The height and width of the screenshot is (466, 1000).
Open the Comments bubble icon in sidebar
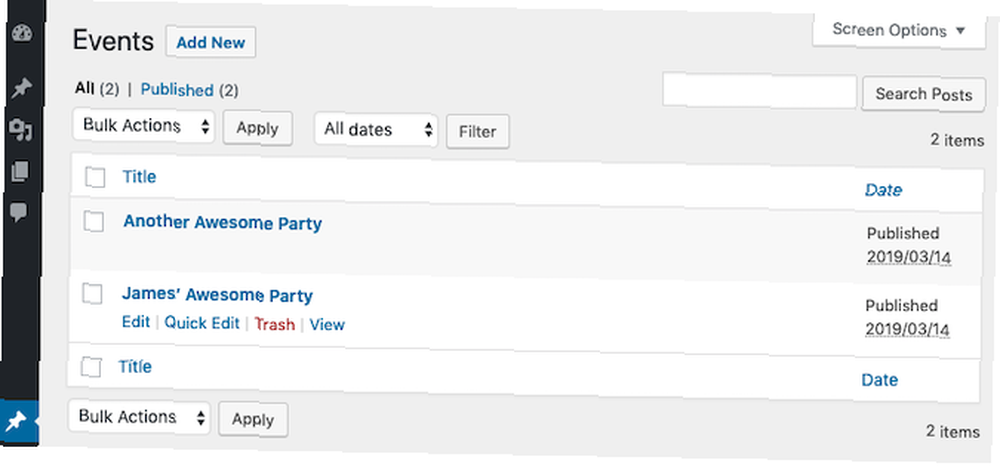point(19,212)
